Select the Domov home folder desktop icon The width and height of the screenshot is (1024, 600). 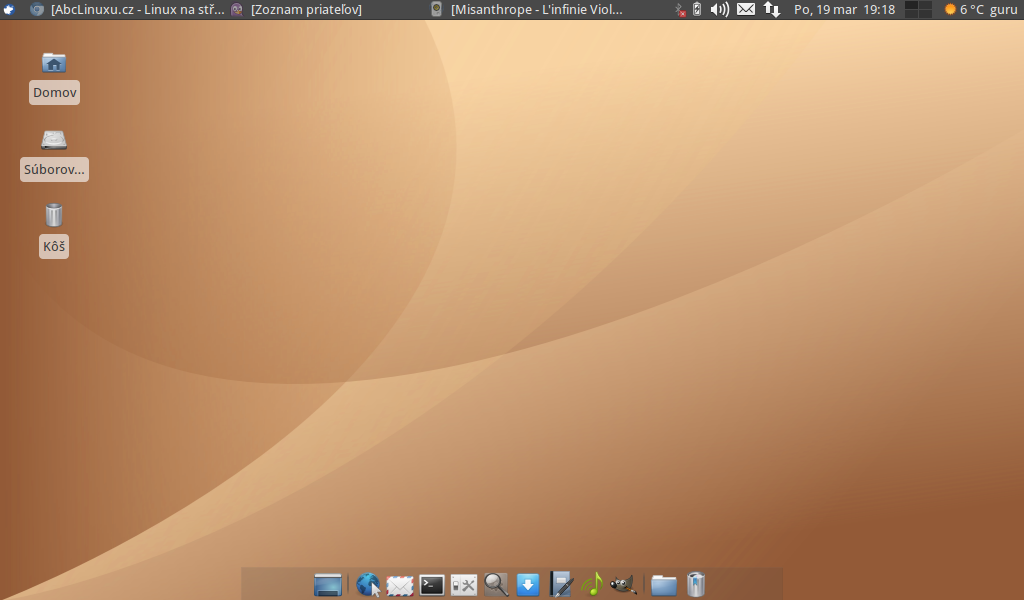click(54, 78)
